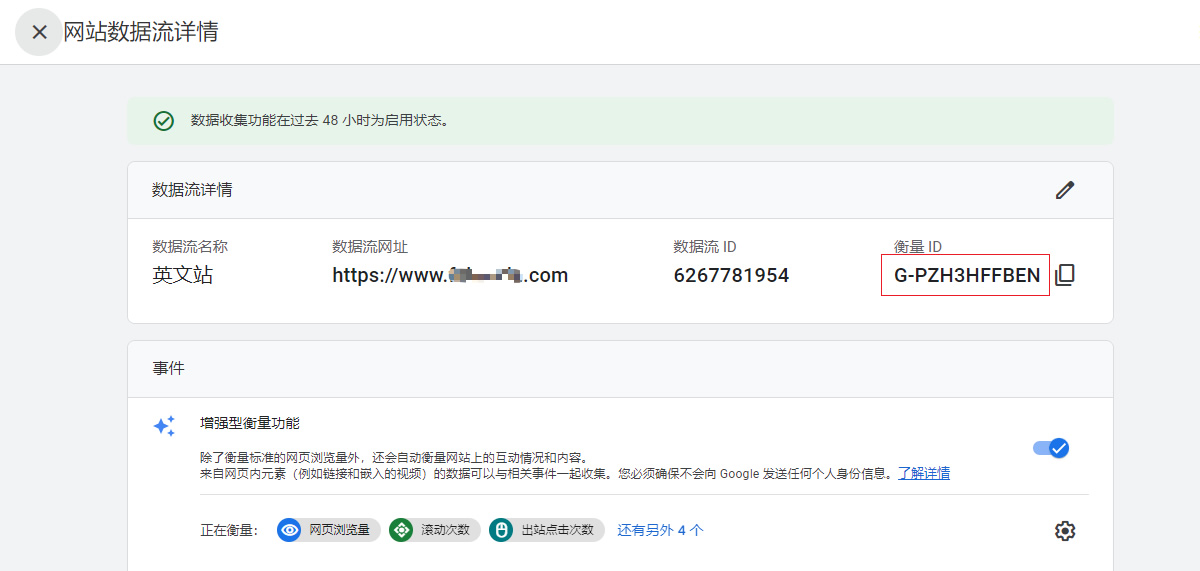Image resolution: width=1200 pixels, height=571 pixels.
Task: Click the 数据流名称 label
Action: [x=190, y=247]
